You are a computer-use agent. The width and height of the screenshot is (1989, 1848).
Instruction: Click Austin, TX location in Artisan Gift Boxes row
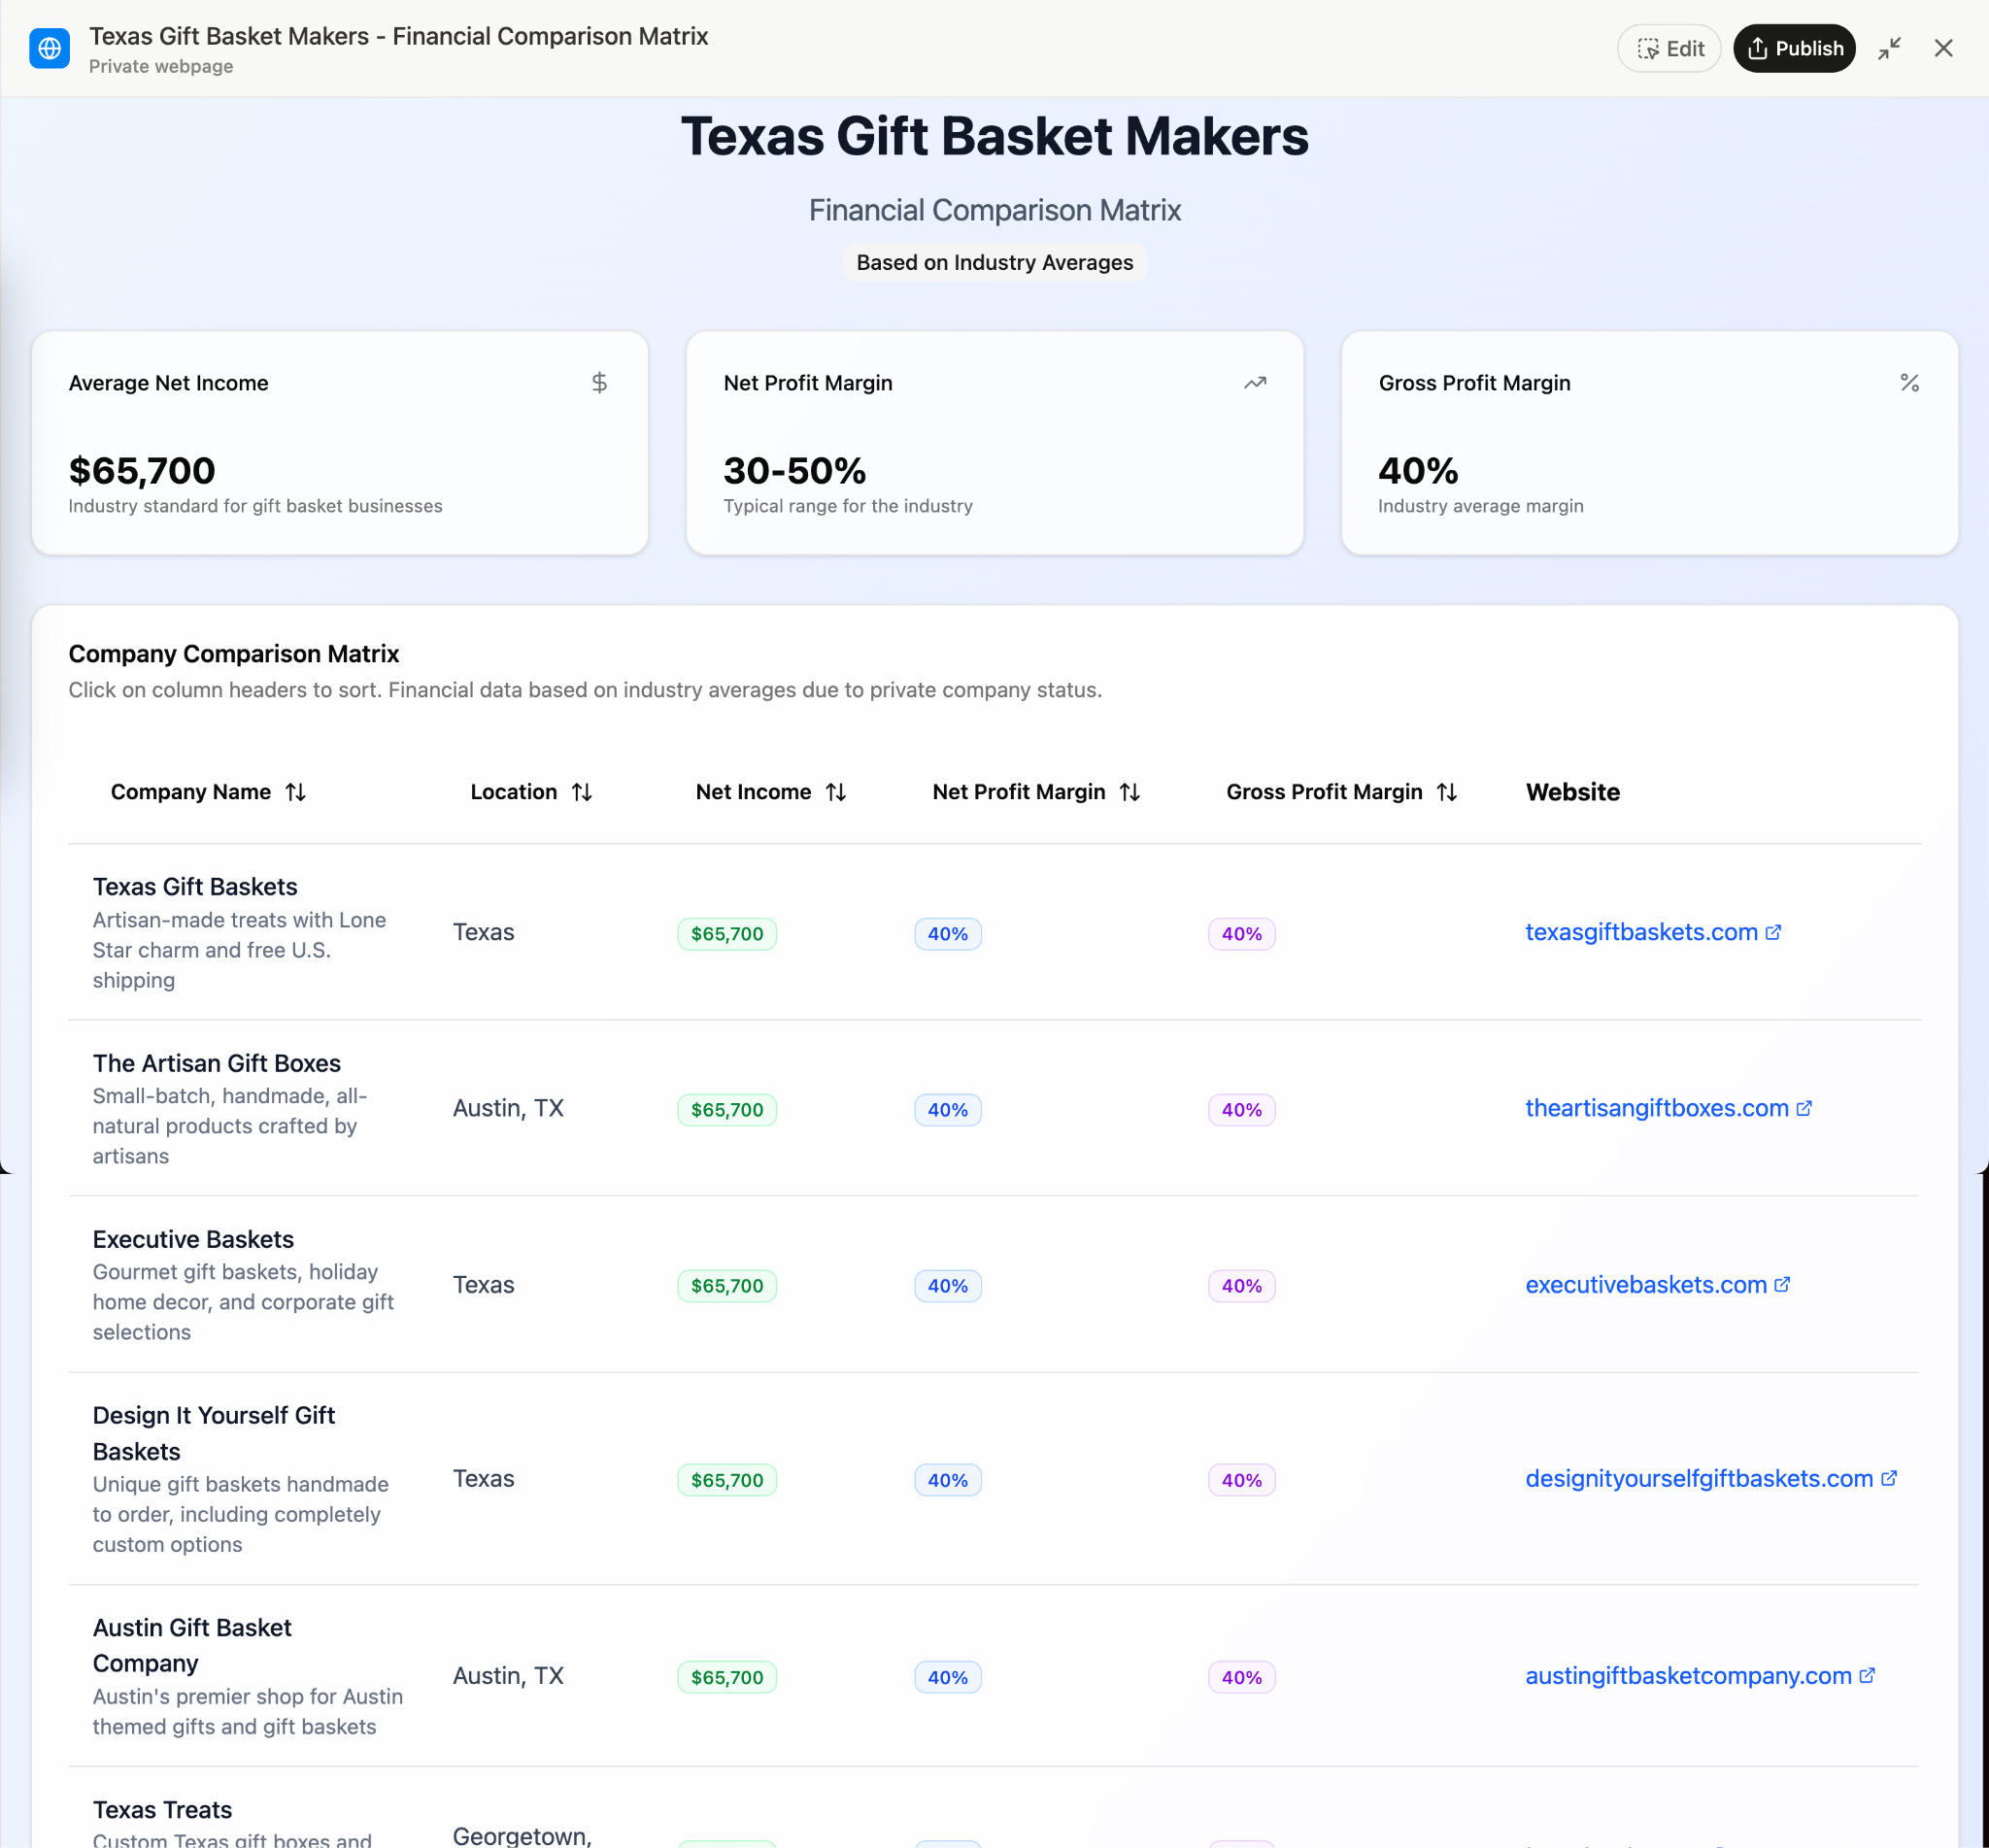tap(508, 1108)
